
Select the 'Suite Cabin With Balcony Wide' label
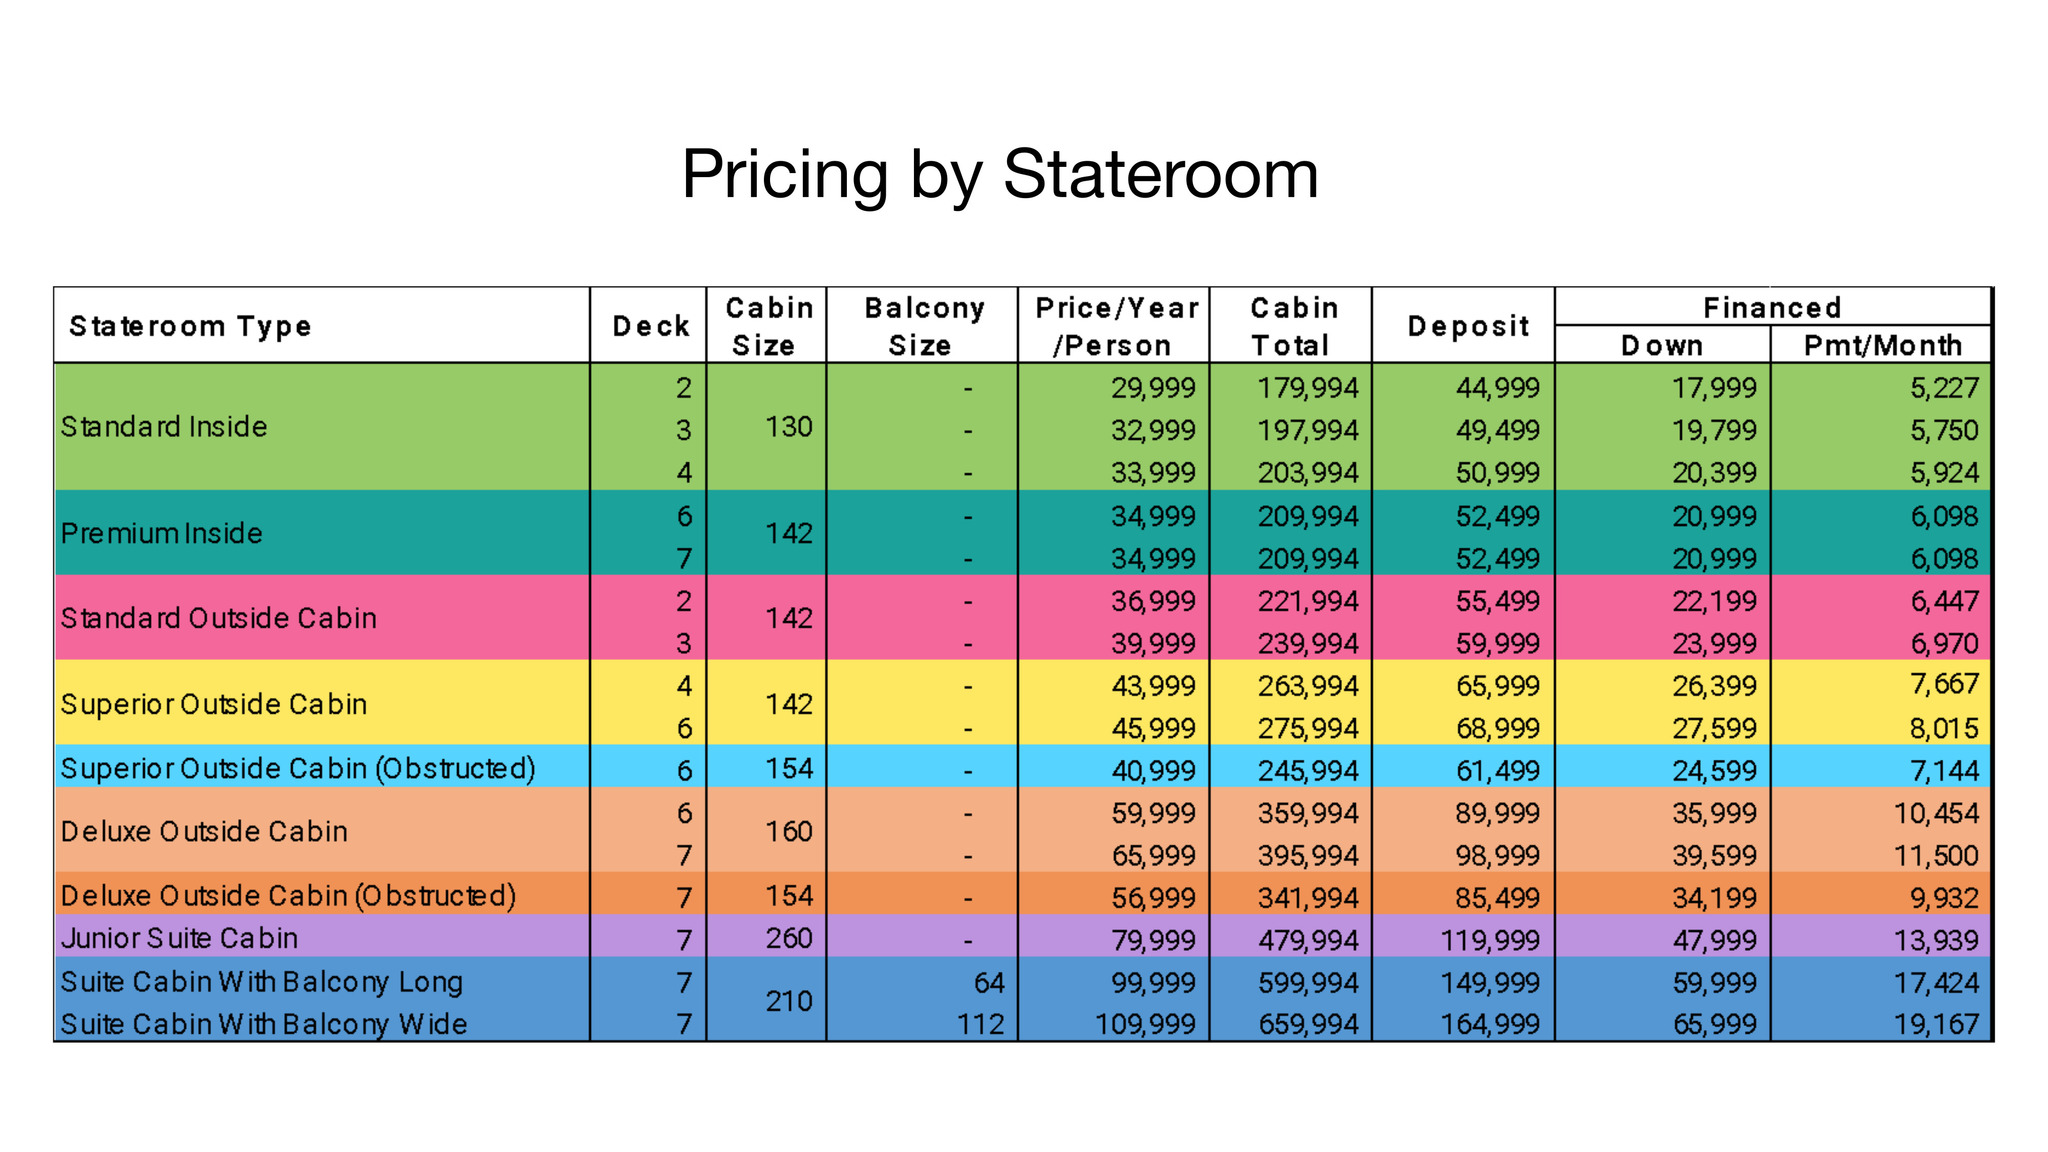pyautogui.click(x=264, y=1024)
